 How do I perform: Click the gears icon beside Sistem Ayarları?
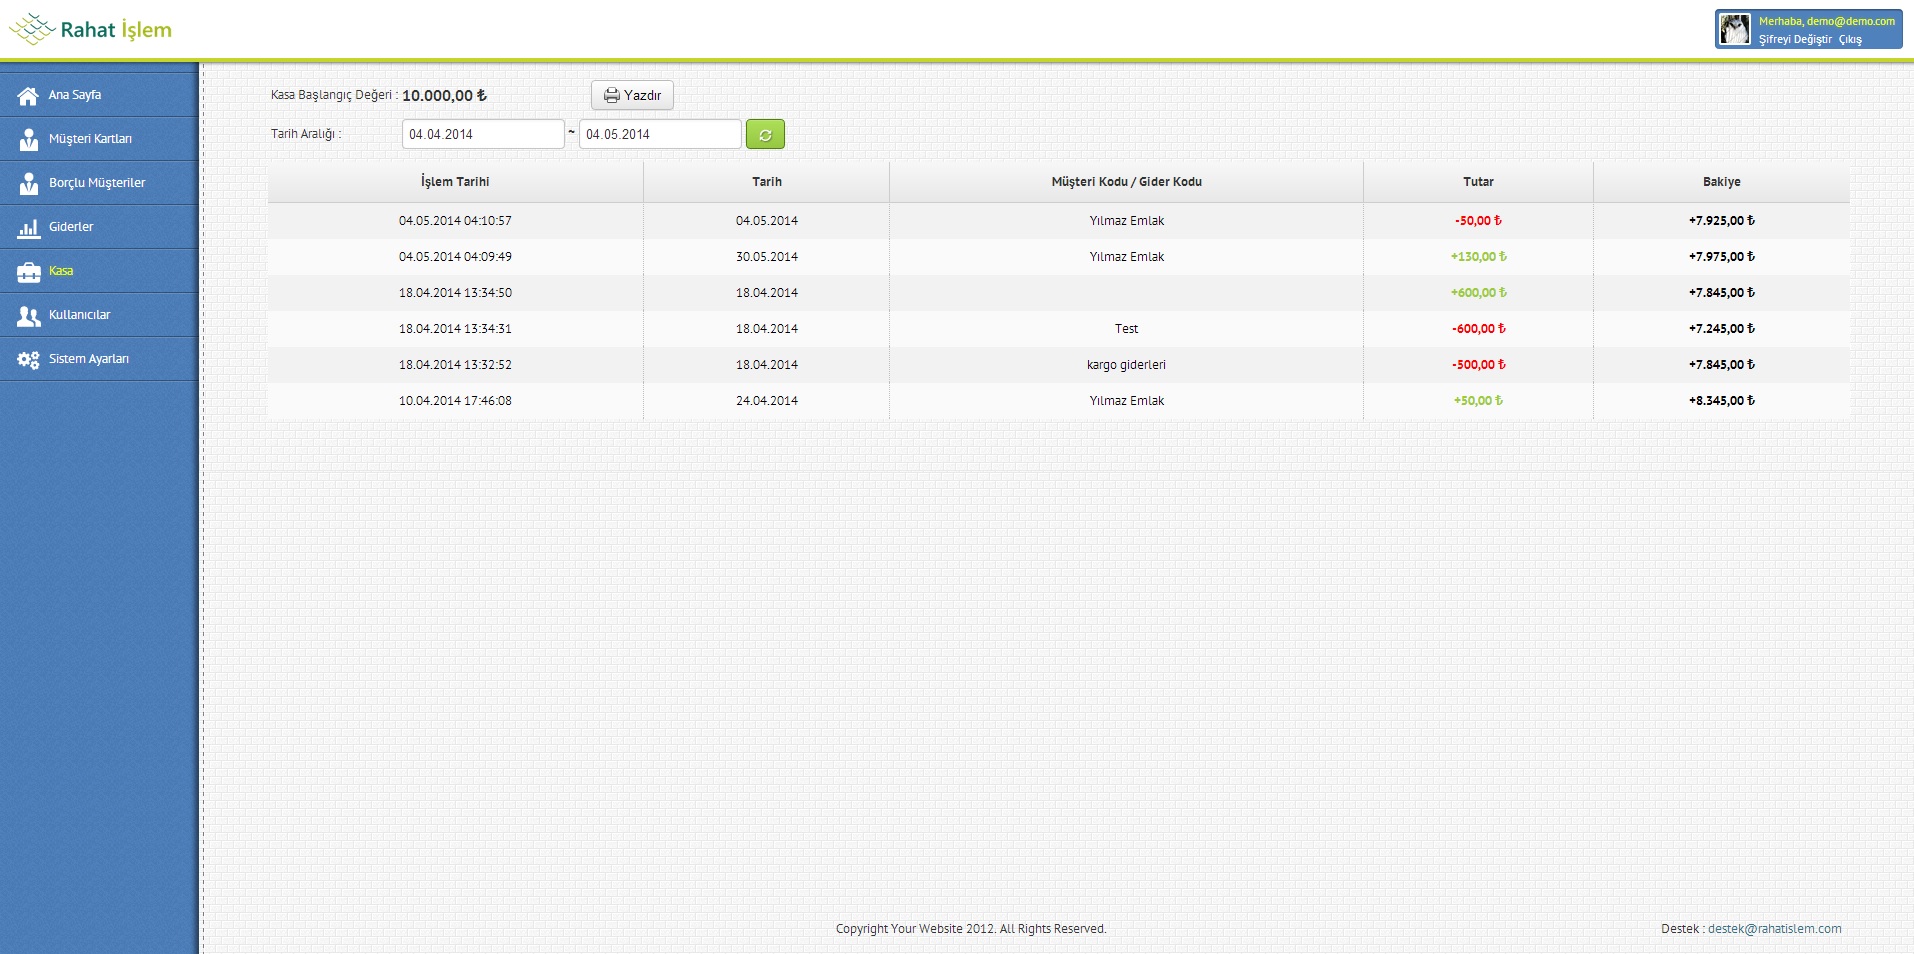point(28,360)
